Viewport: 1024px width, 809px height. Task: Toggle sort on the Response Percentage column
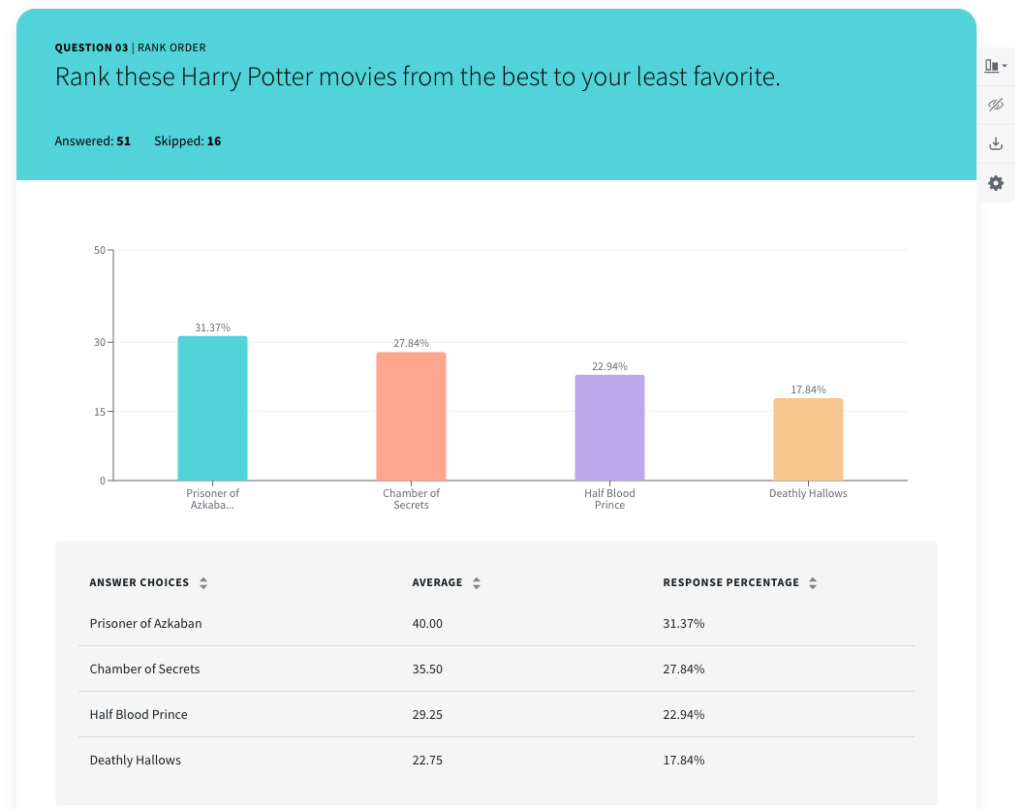pyautogui.click(x=811, y=582)
